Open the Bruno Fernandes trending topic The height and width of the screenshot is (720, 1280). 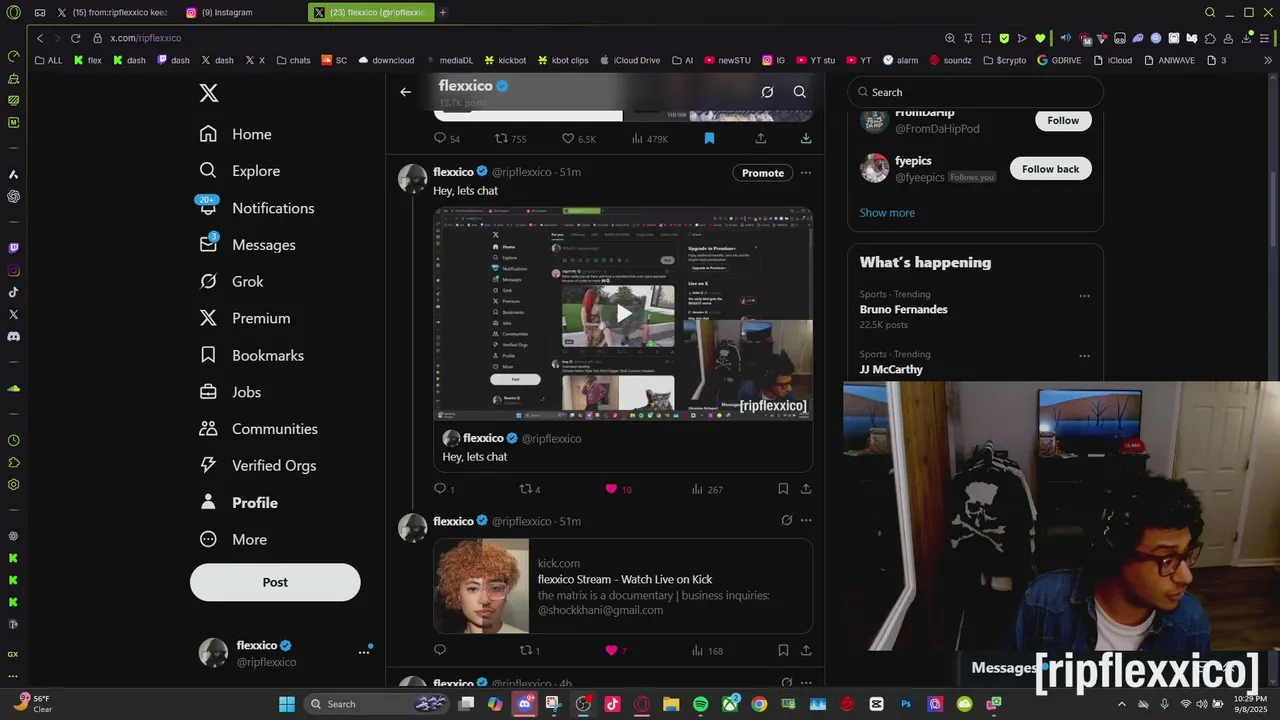click(x=904, y=310)
